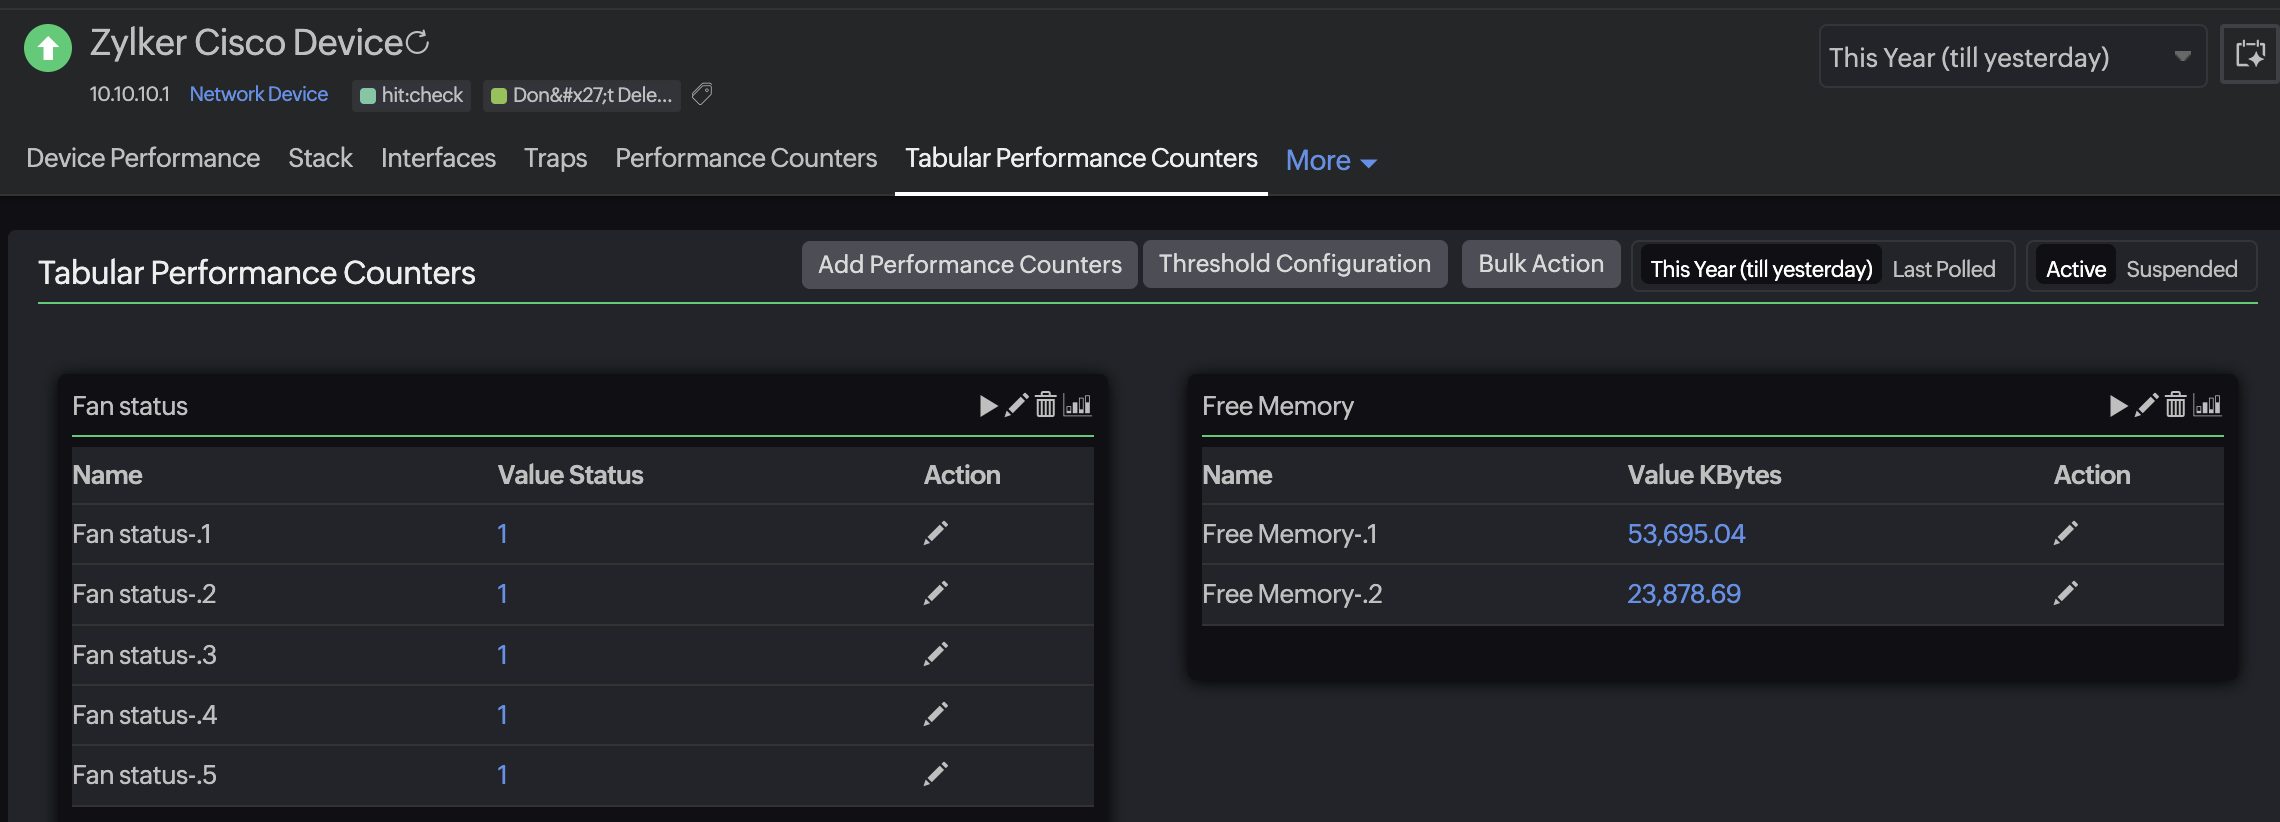The image size is (2280, 822).
Task: Click the tag icon next to device labels
Action: pyautogui.click(x=702, y=94)
